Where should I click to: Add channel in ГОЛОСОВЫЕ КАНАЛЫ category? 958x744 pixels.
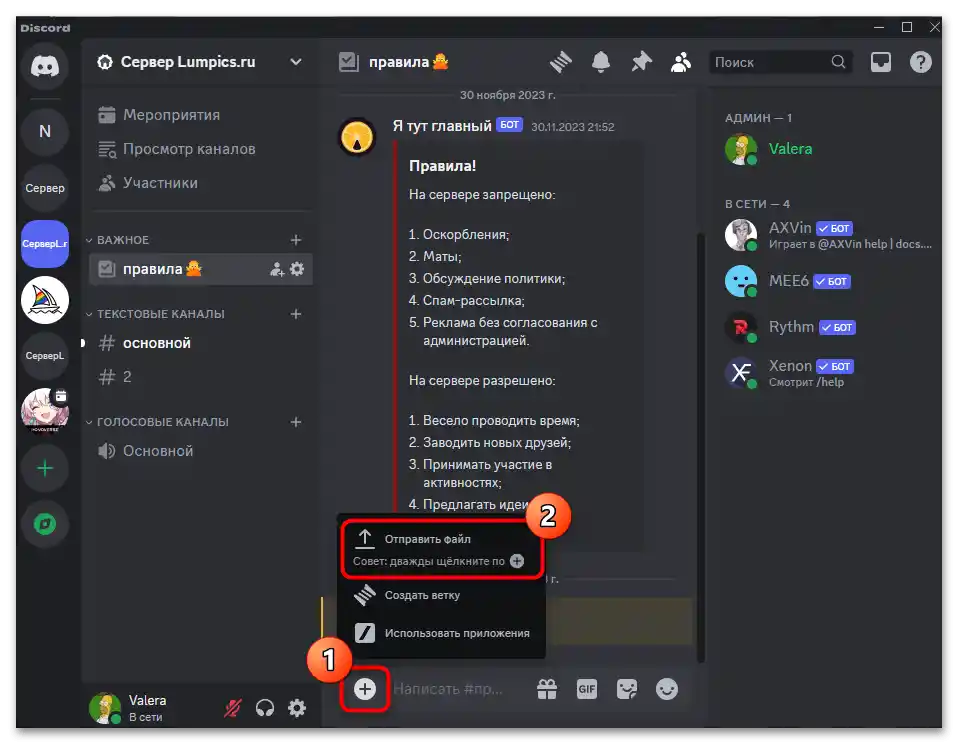point(296,422)
